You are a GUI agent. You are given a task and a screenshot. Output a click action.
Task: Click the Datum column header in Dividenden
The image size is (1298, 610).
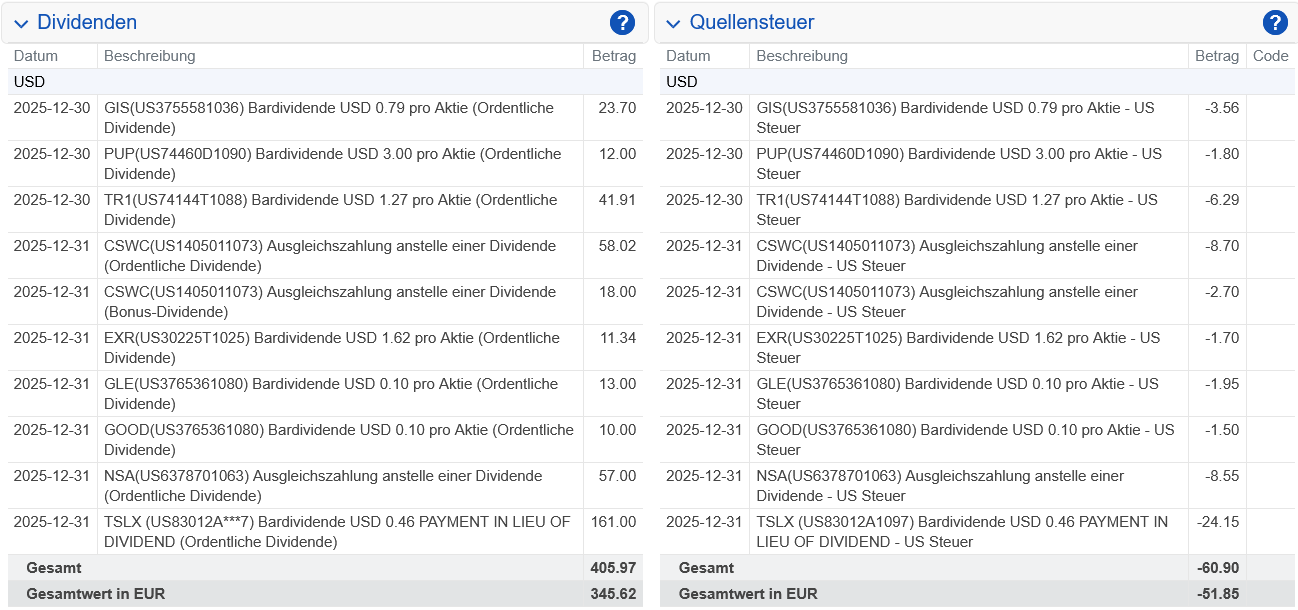click(x=33, y=56)
